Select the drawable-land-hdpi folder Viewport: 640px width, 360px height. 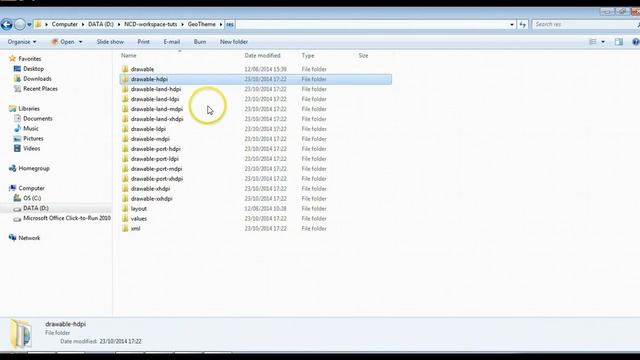tap(156, 89)
